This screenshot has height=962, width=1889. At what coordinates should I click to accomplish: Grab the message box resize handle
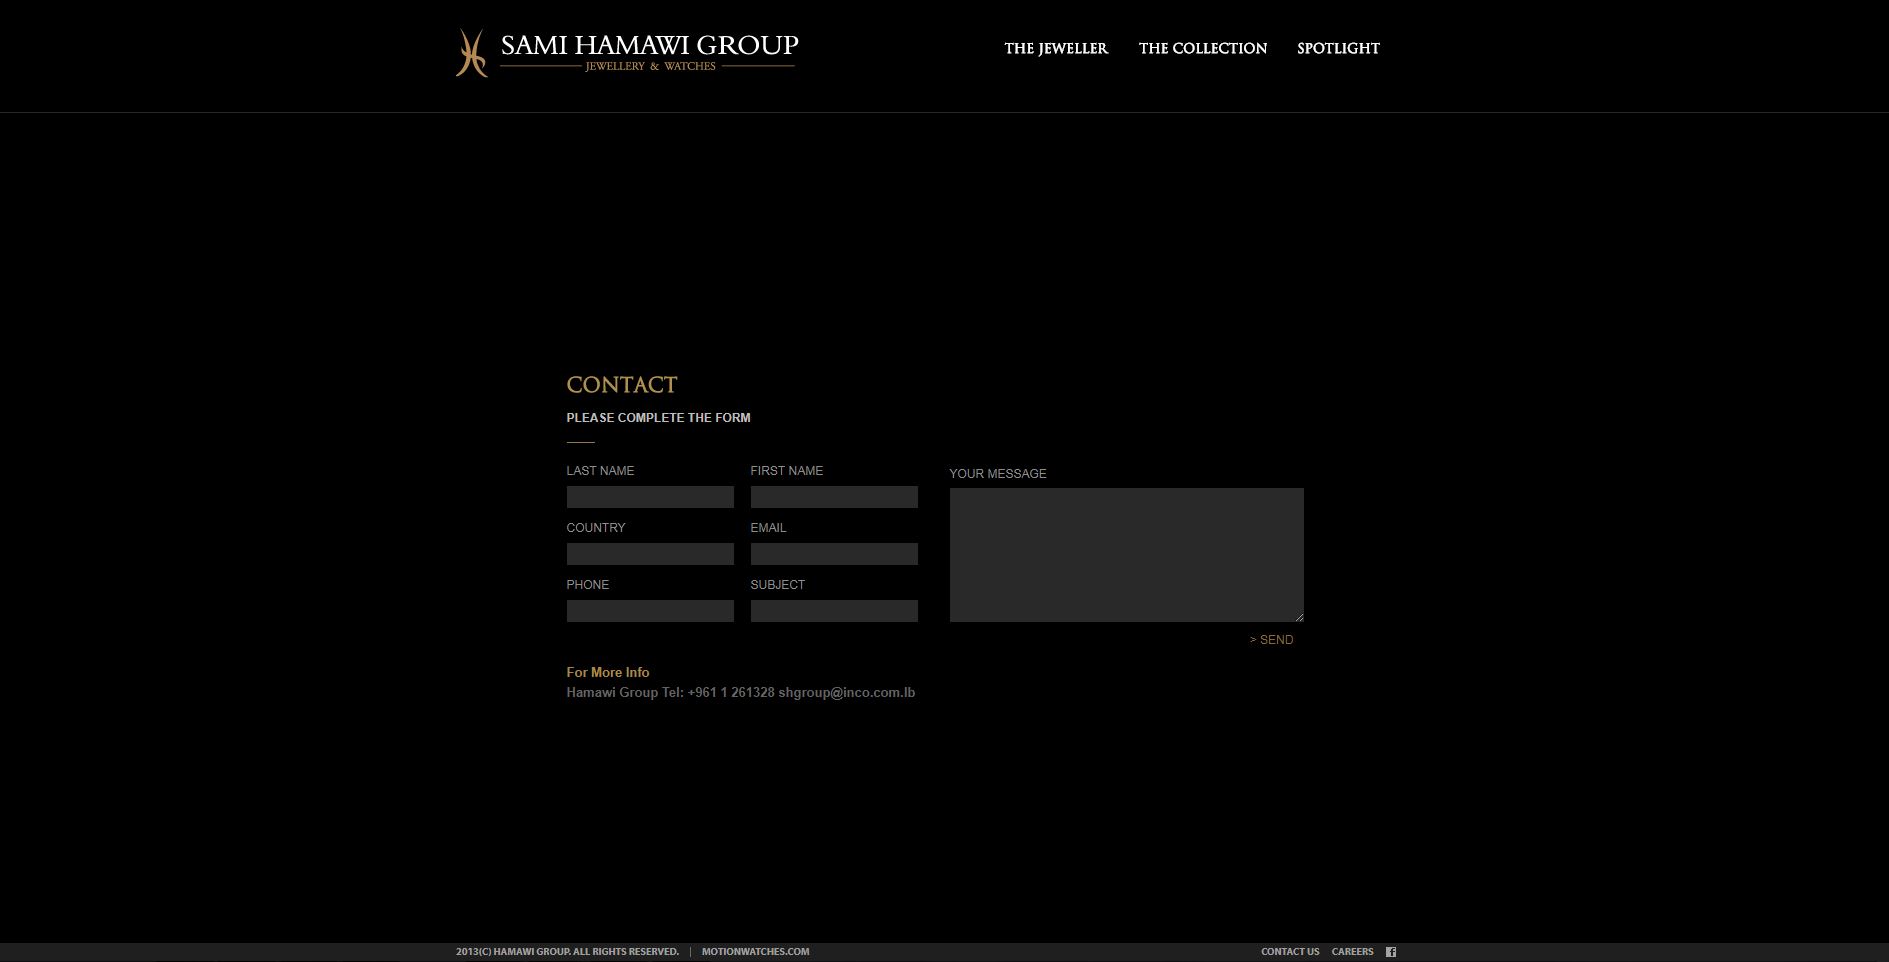[x=1299, y=617]
